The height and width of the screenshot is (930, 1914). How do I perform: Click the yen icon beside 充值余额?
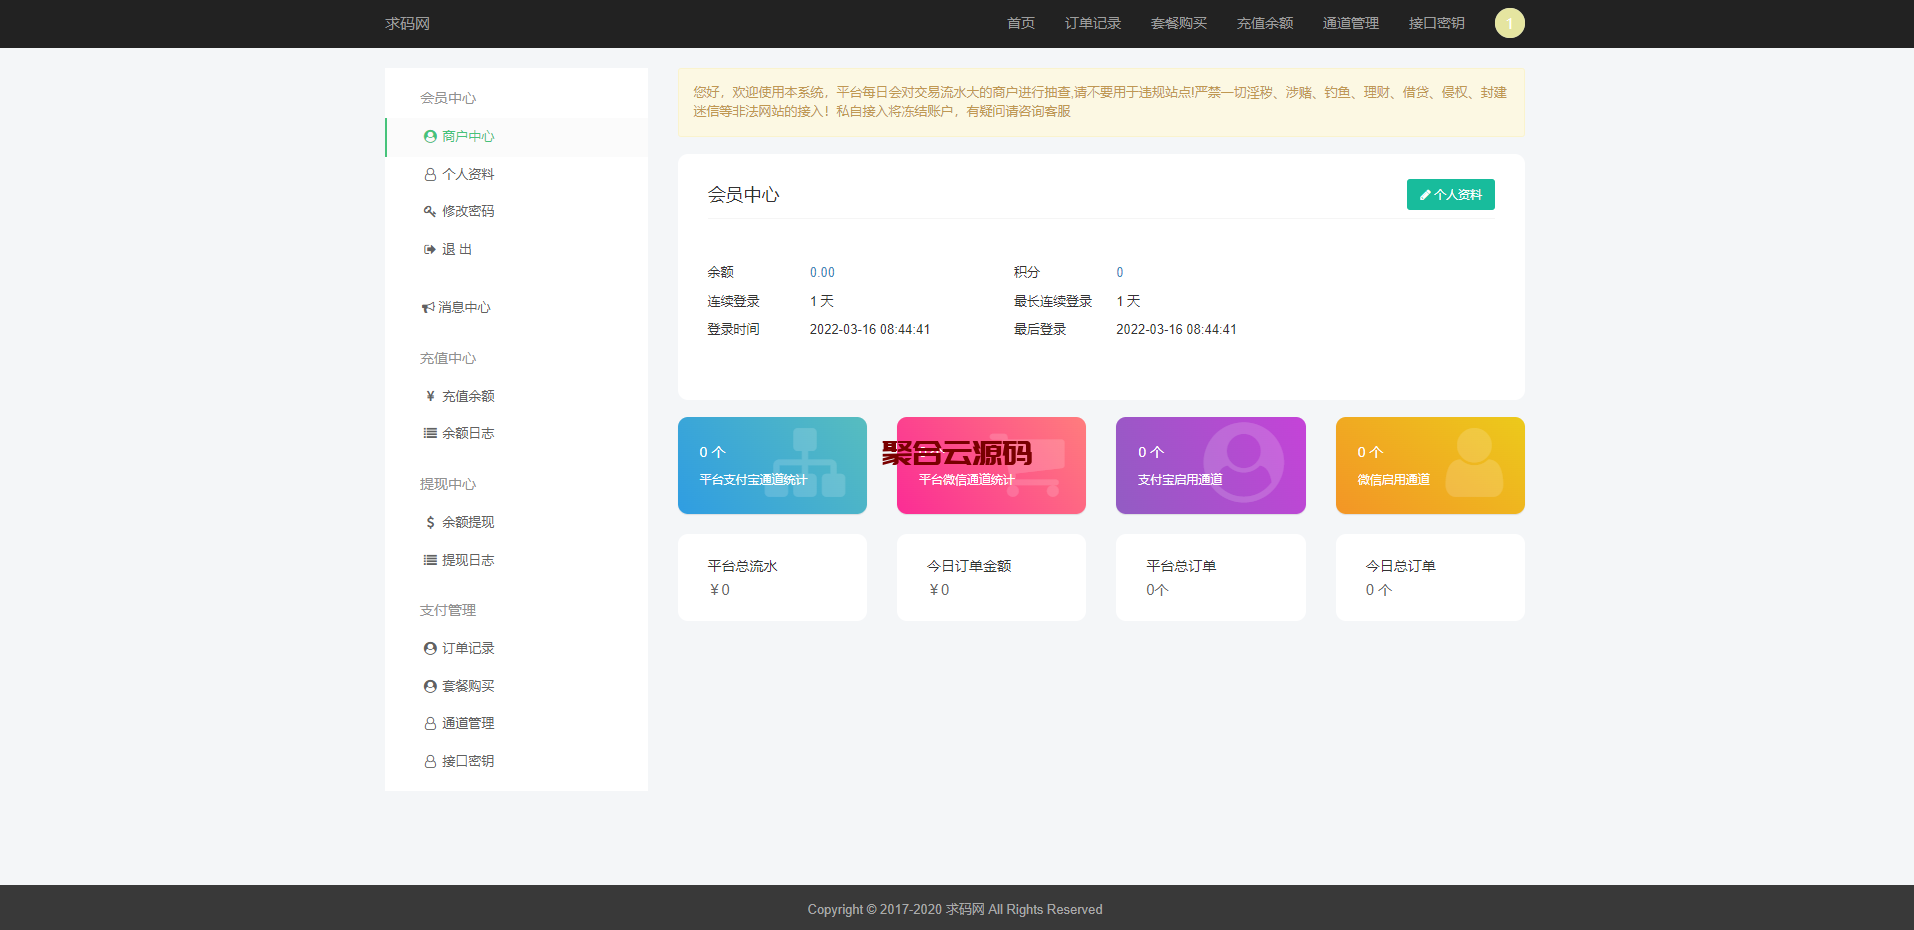tap(430, 397)
